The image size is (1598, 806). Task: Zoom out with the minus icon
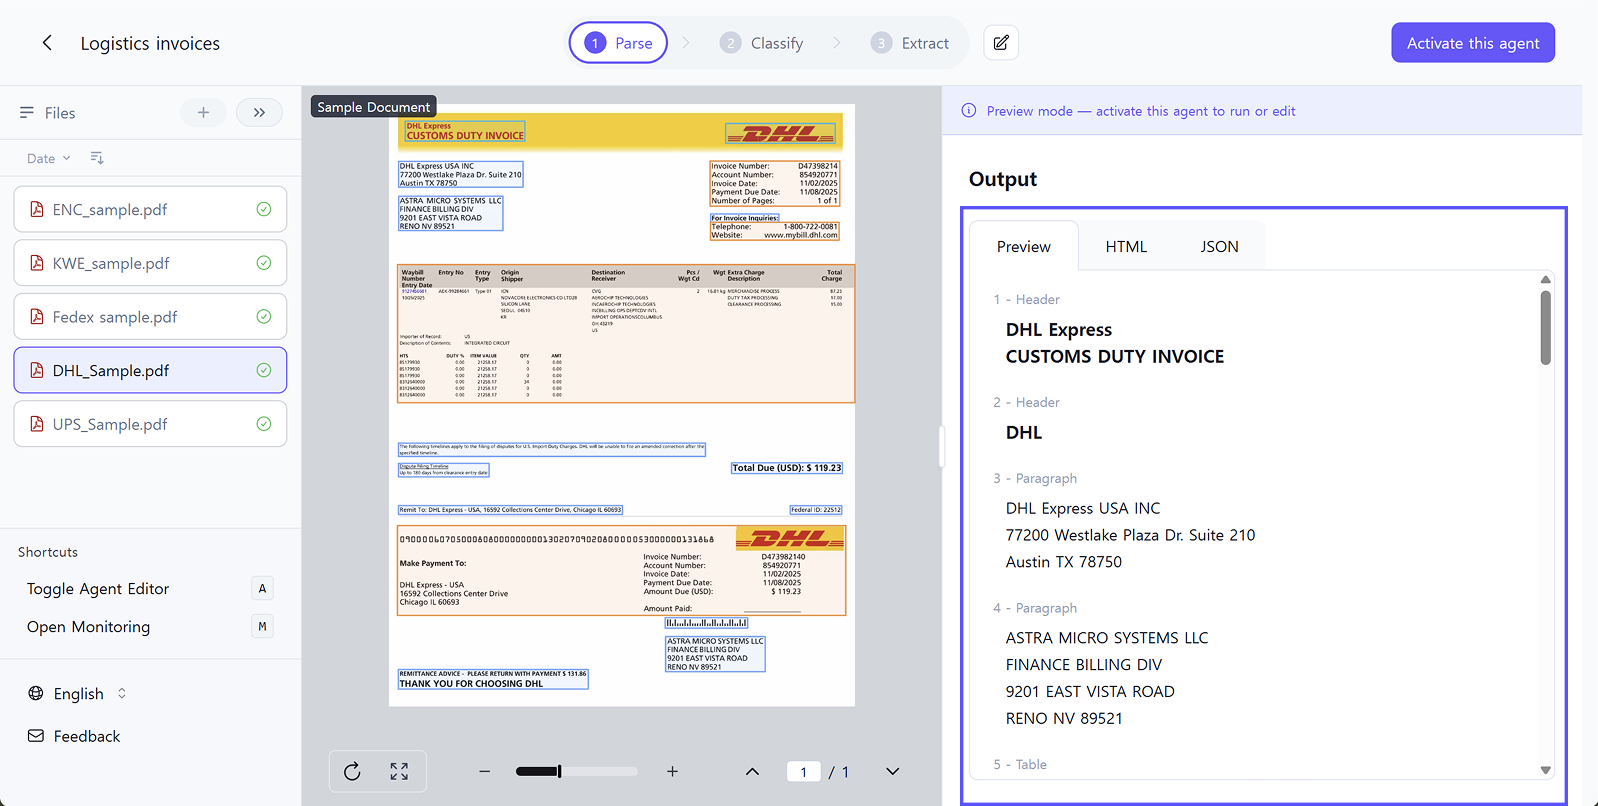pos(485,771)
